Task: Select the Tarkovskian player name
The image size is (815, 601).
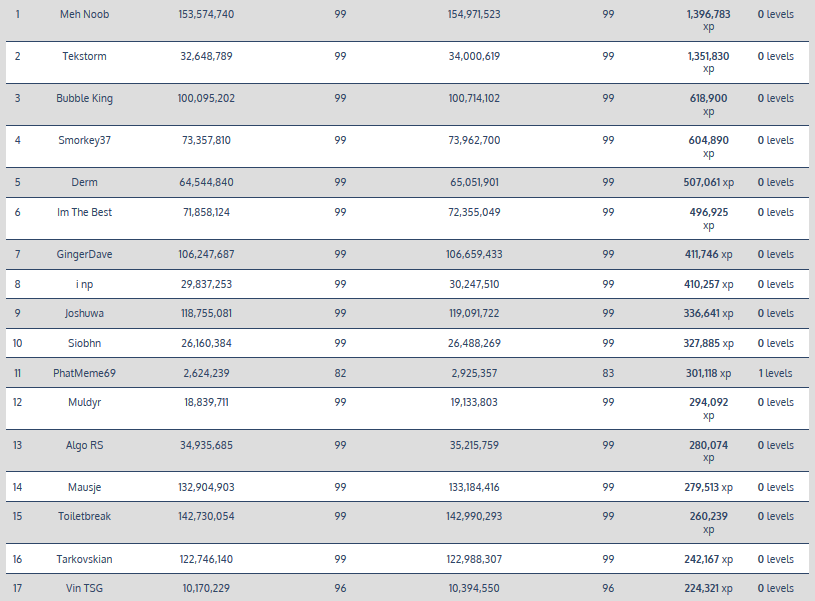Action: pos(84,559)
